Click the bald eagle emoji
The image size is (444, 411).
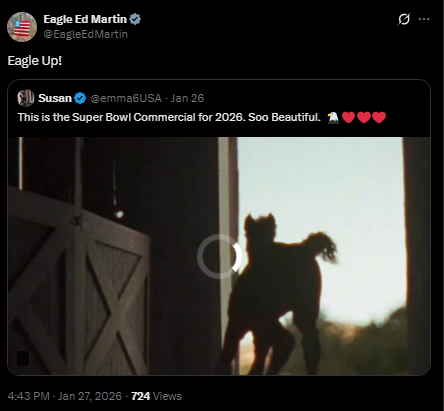(x=333, y=117)
